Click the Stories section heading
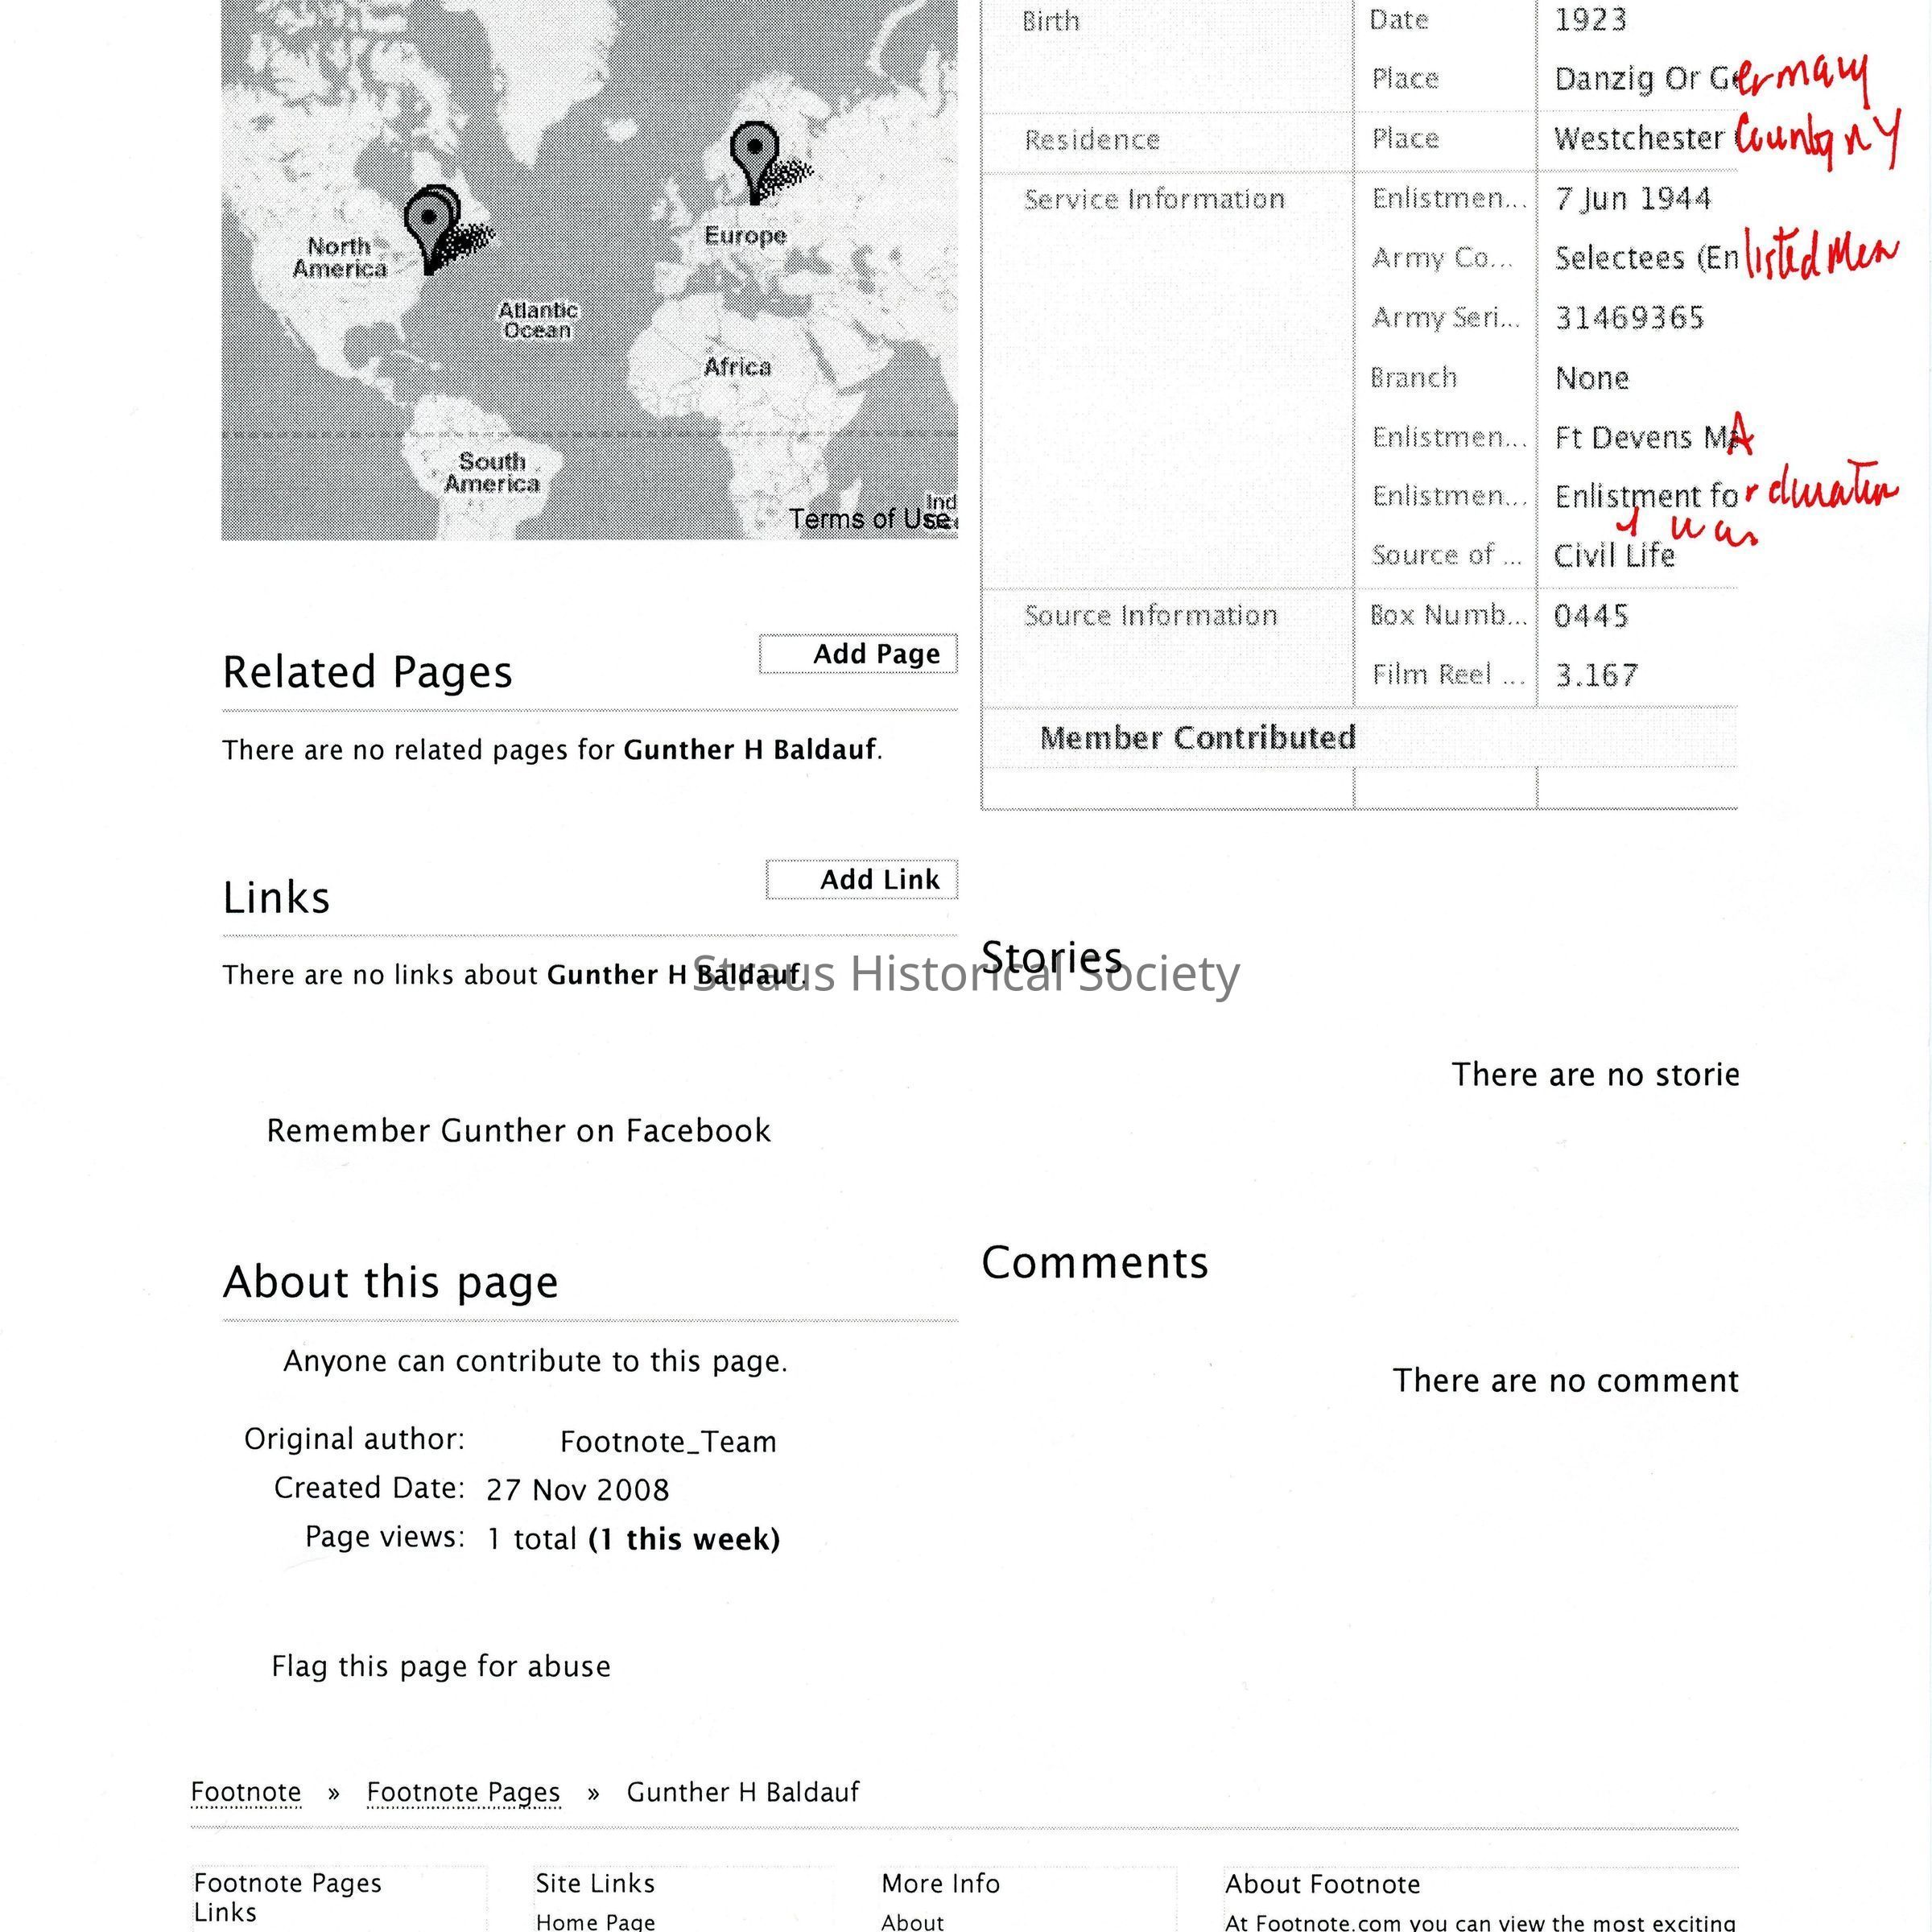Viewport: 1932px width, 1932px height. click(1051, 957)
